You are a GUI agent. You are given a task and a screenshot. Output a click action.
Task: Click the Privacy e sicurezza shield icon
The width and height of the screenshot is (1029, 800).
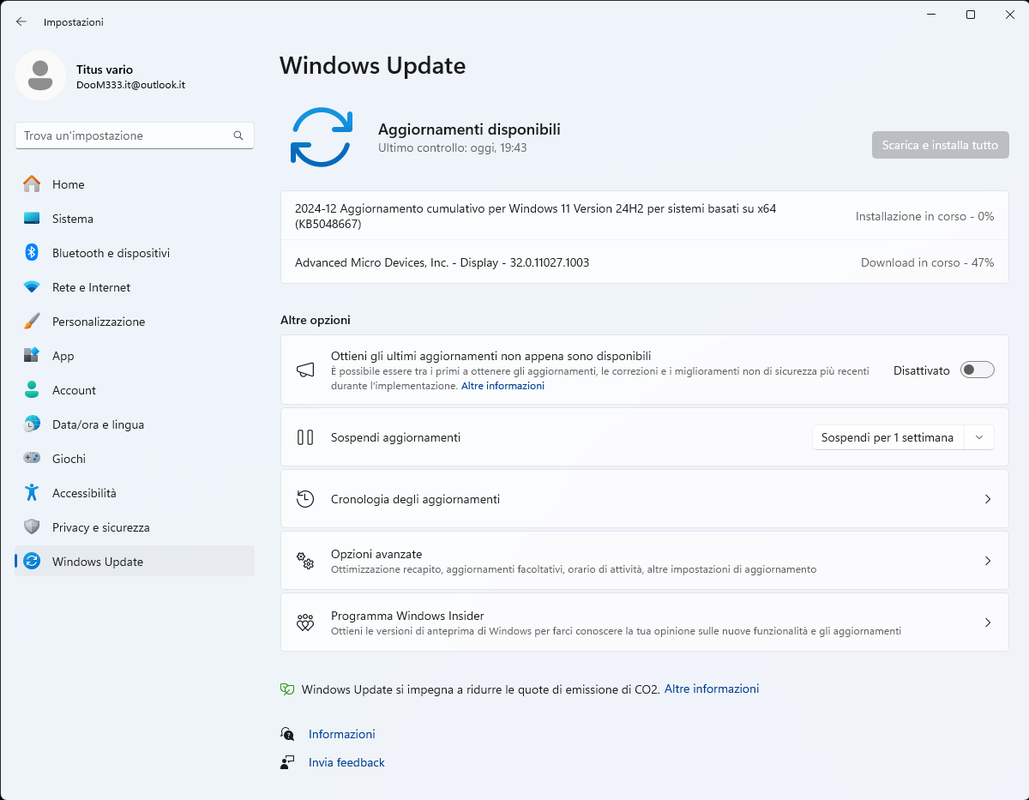pyautogui.click(x=32, y=527)
